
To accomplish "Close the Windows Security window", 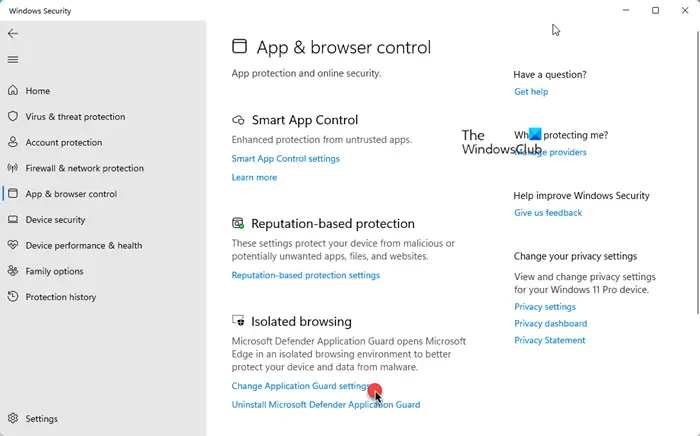I will pos(685,10).
